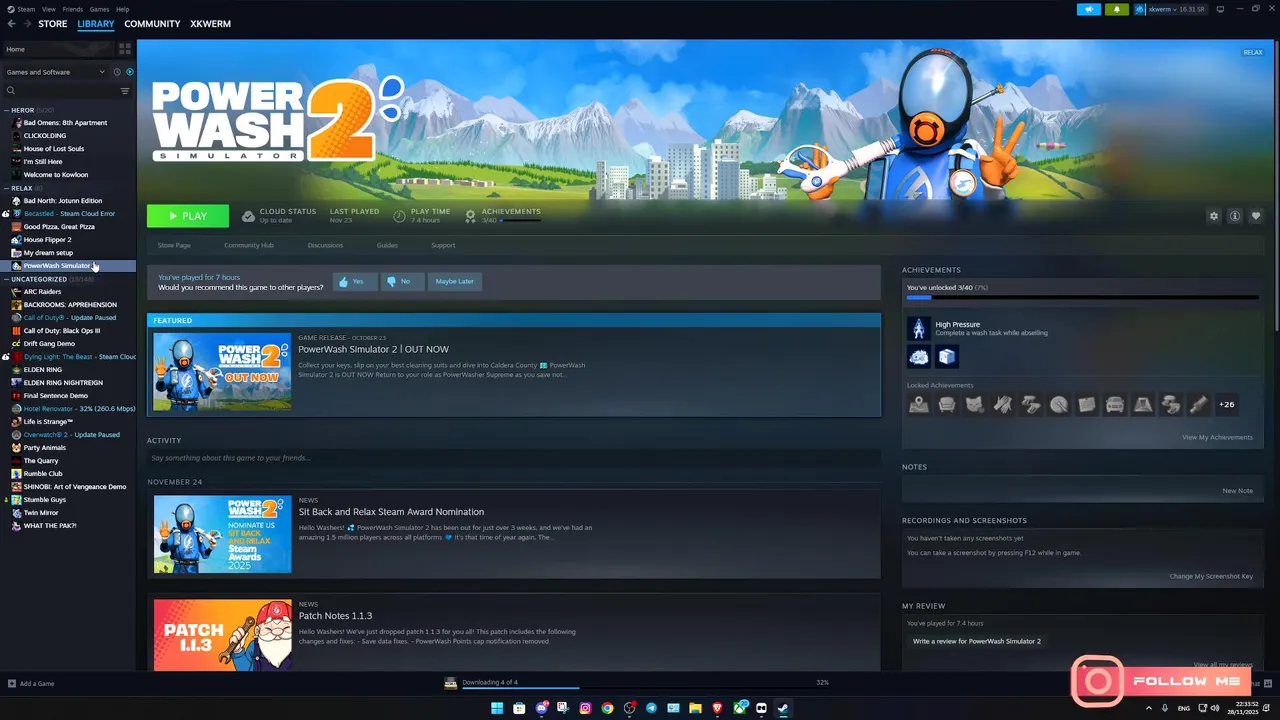This screenshot has height=720, width=1280.
Task: Open the View menu
Action: point(49,9)
